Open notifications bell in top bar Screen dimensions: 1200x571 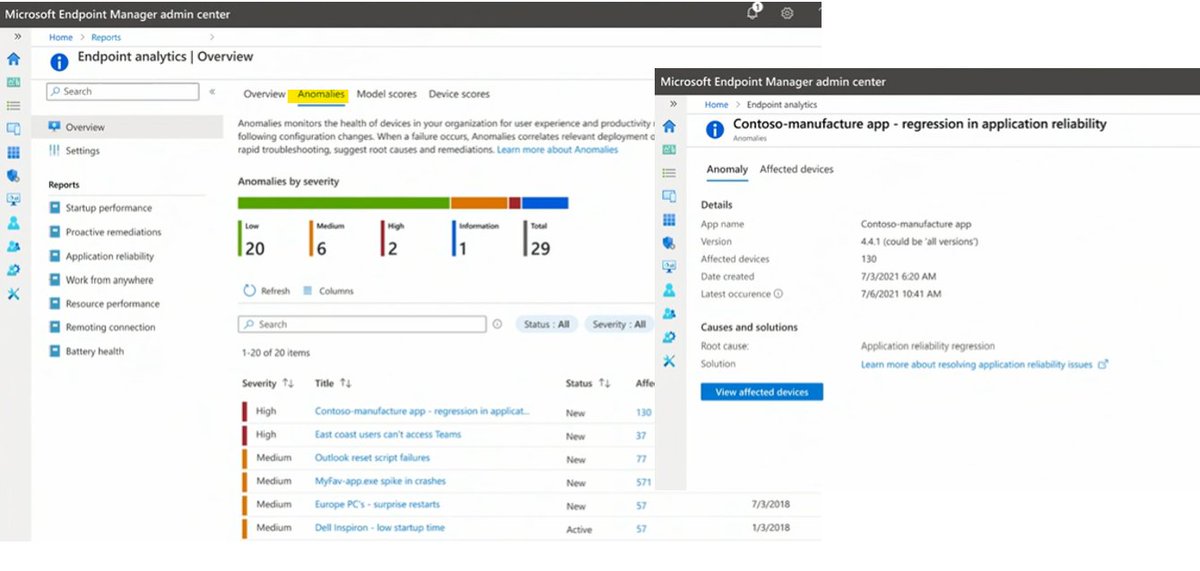click(x=753, y=13)
